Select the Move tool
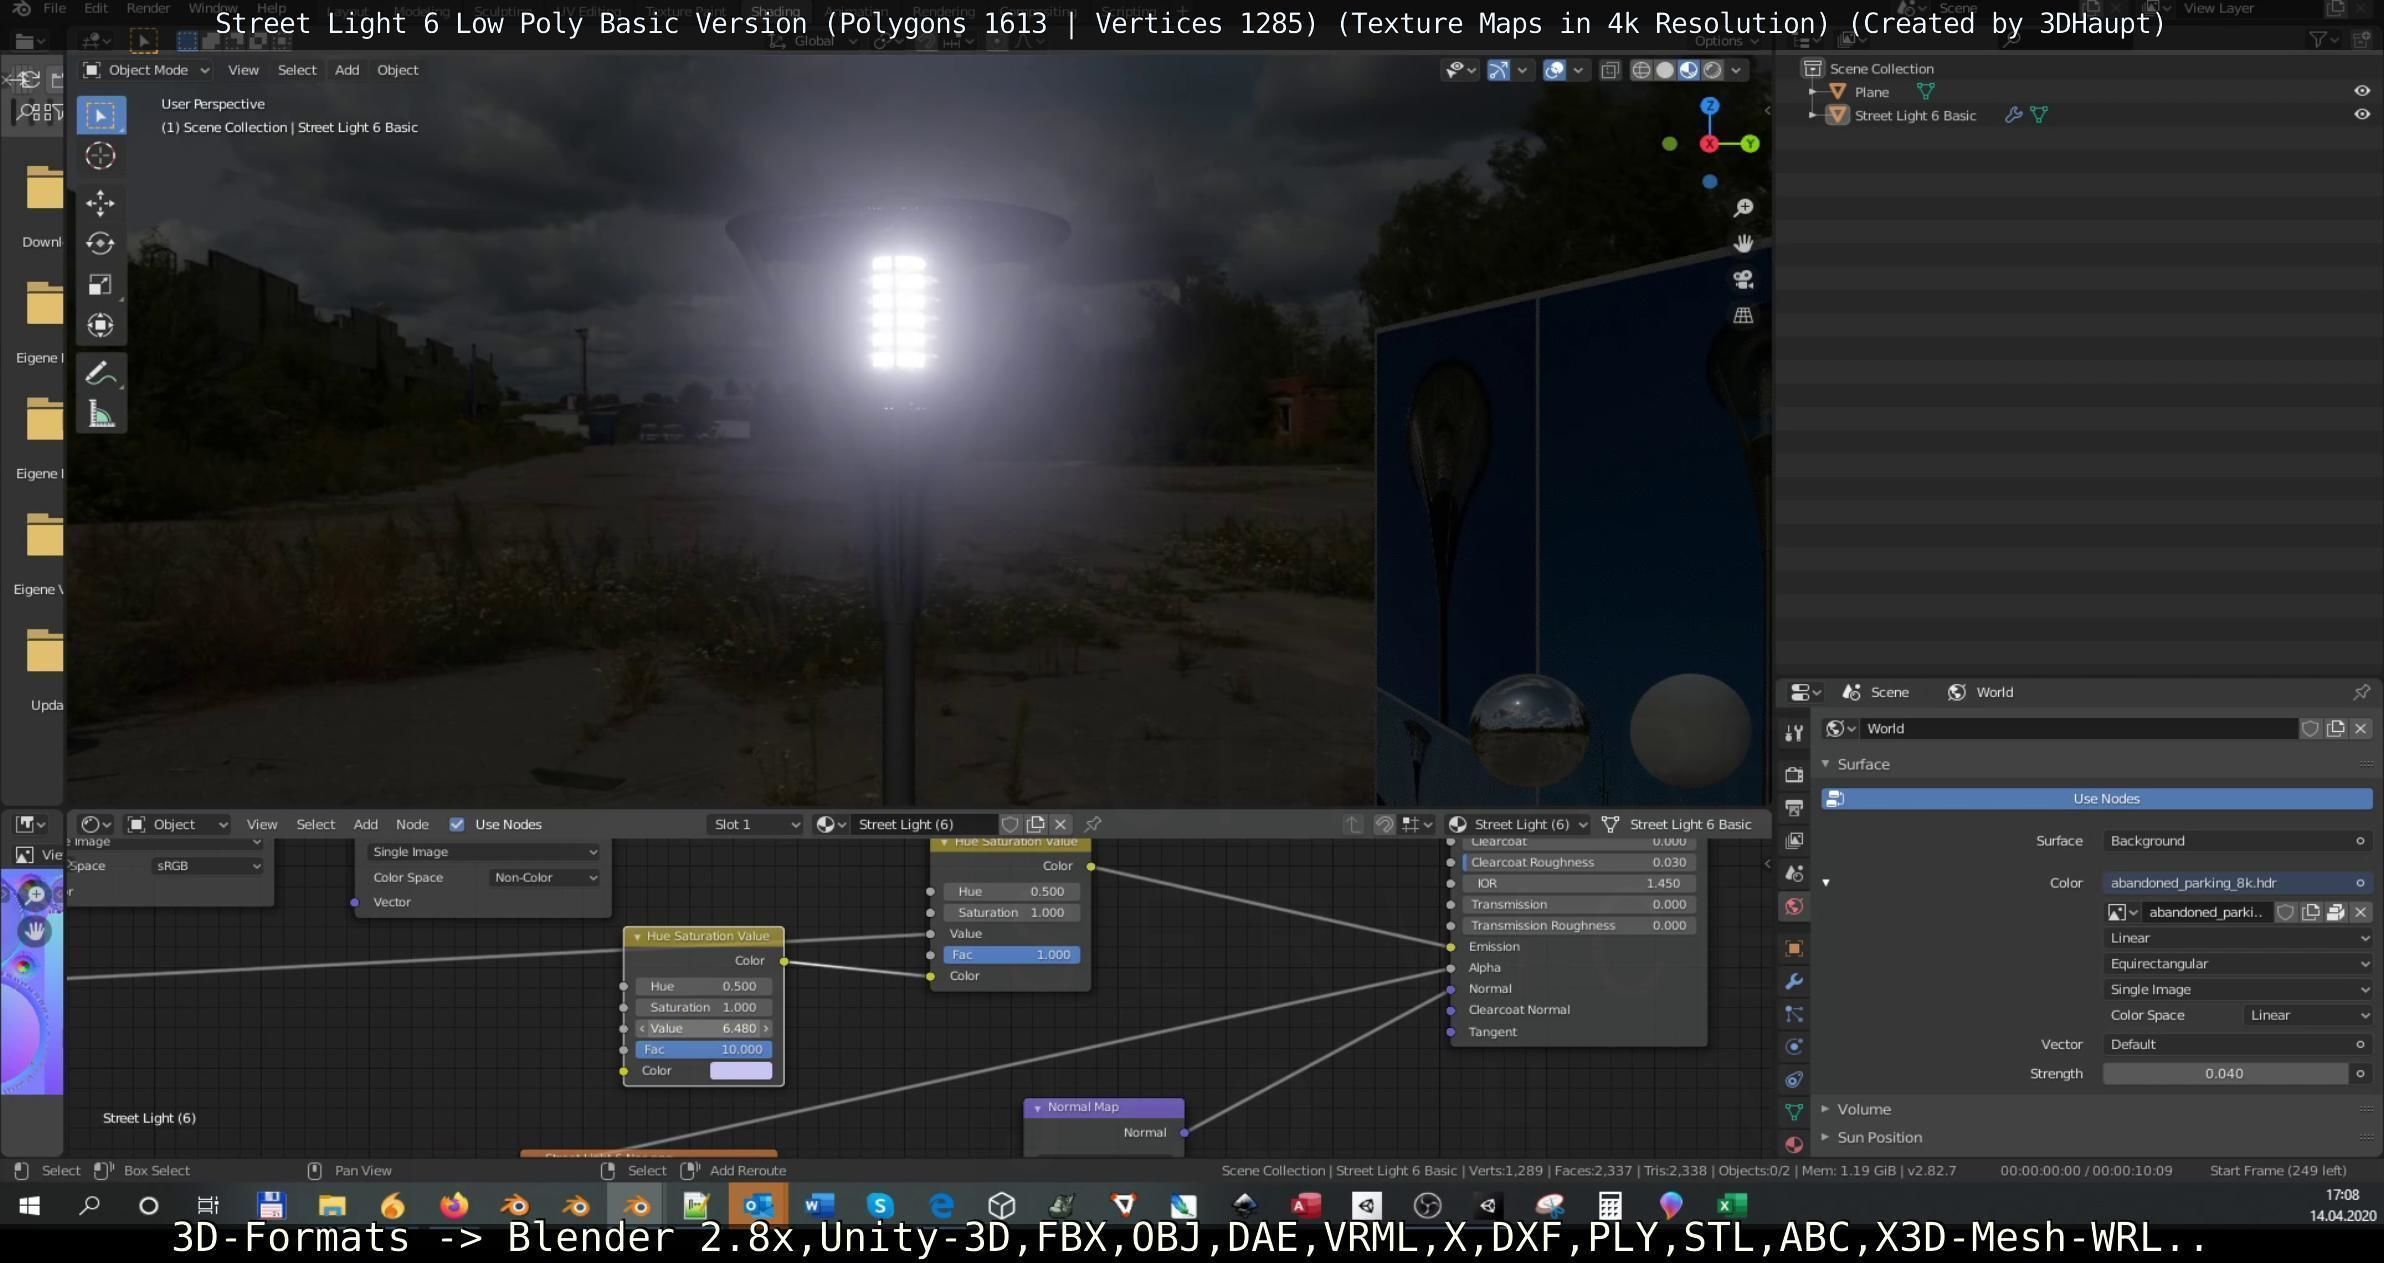Image resolution: width=2384 pixels, height=1263 pixels. pyautogui.click(x=100, y=203)
